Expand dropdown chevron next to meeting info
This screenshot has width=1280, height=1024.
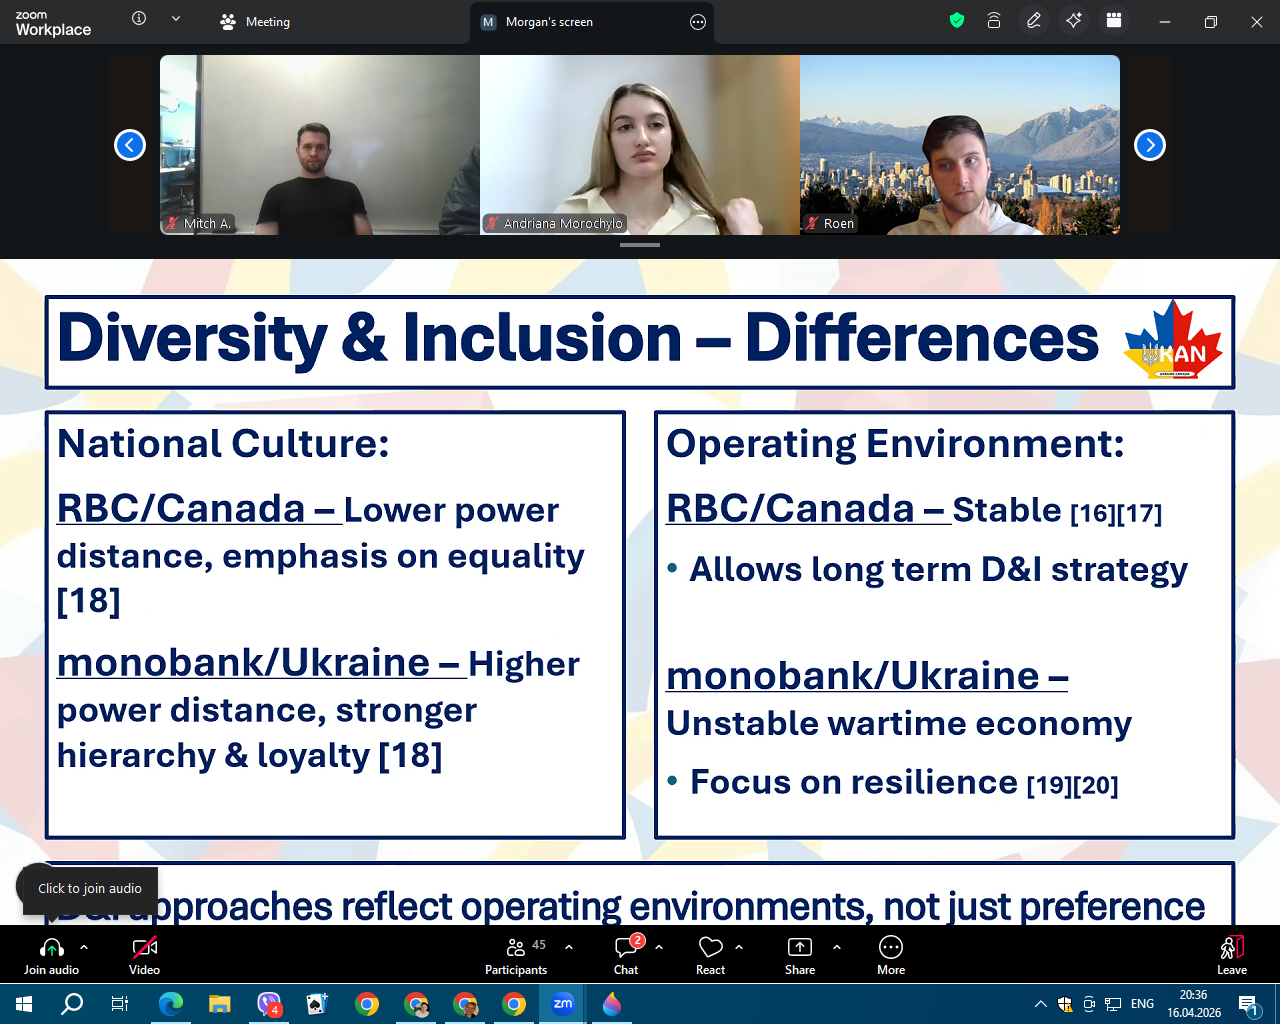(x=176, y=19)
